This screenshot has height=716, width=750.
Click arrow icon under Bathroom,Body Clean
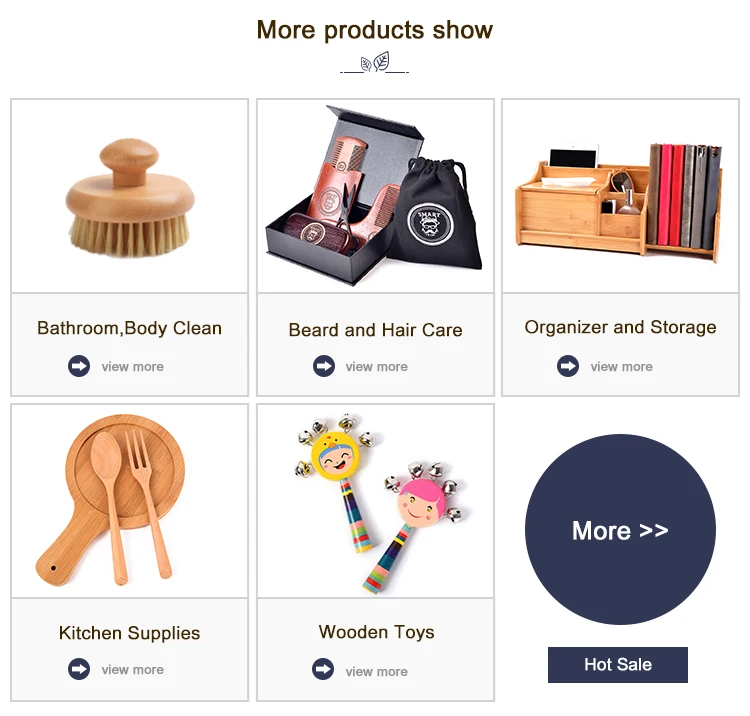point(79,366)
